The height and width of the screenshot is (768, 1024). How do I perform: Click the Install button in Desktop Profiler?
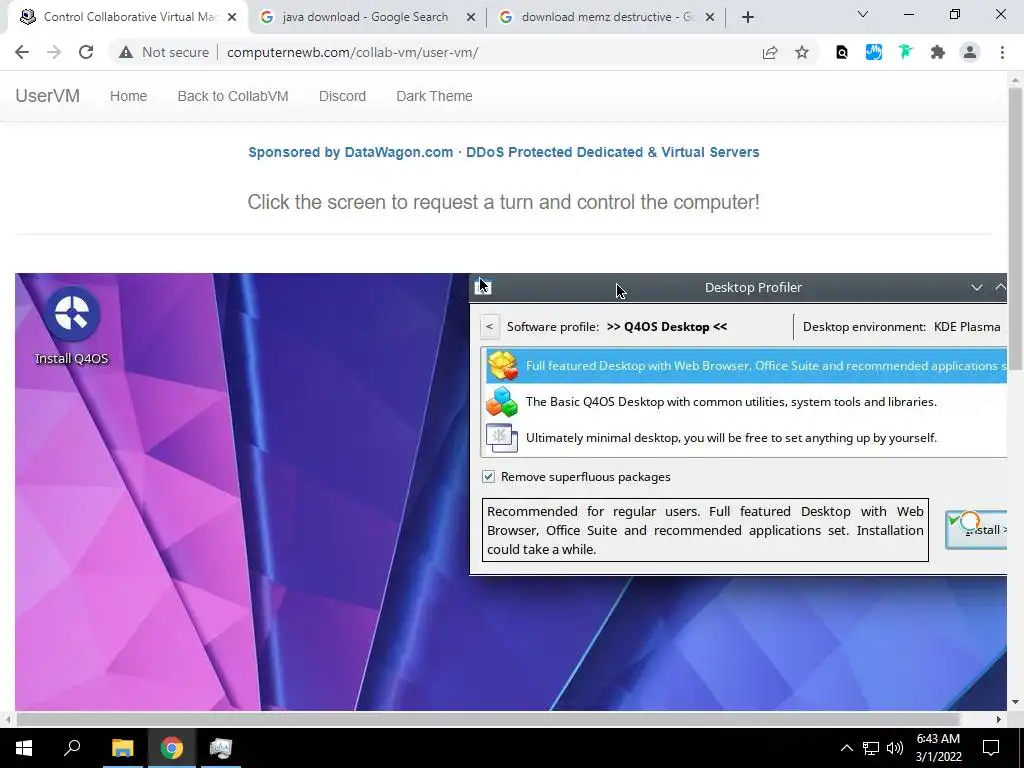pos(976,530)
